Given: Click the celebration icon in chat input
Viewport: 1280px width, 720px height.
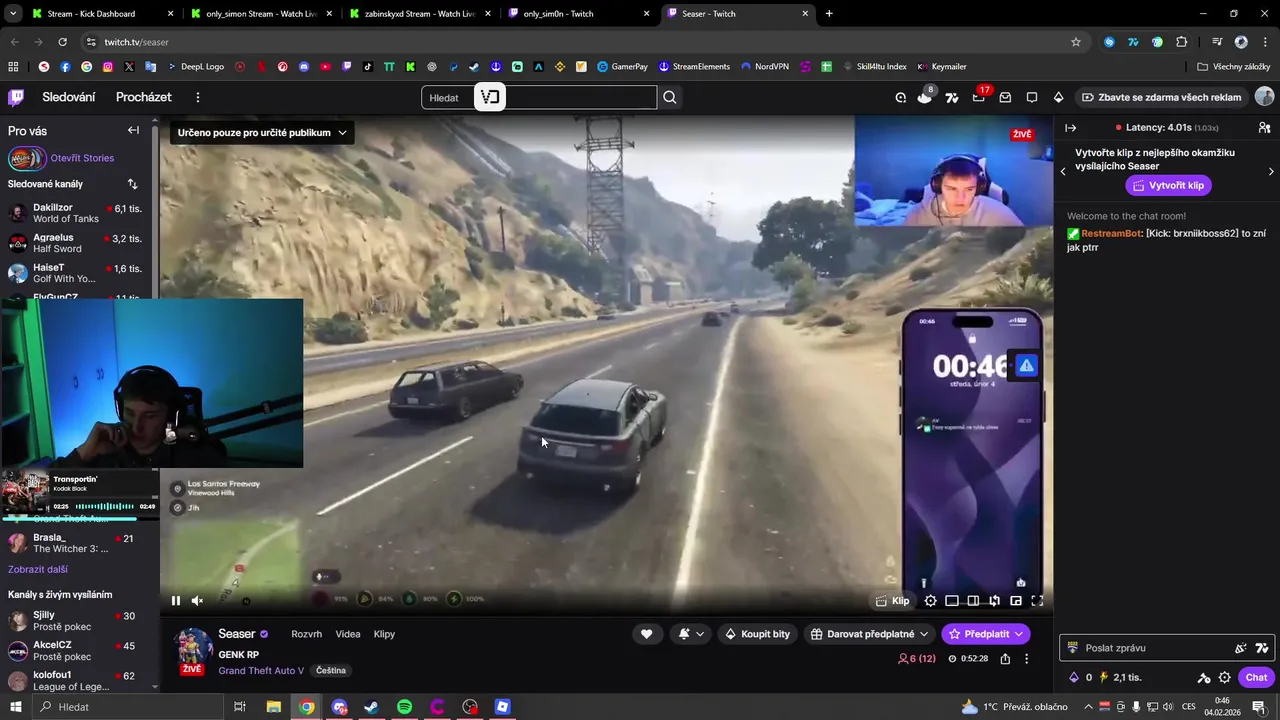Looking at the screenshot, I should point(1241,648).
